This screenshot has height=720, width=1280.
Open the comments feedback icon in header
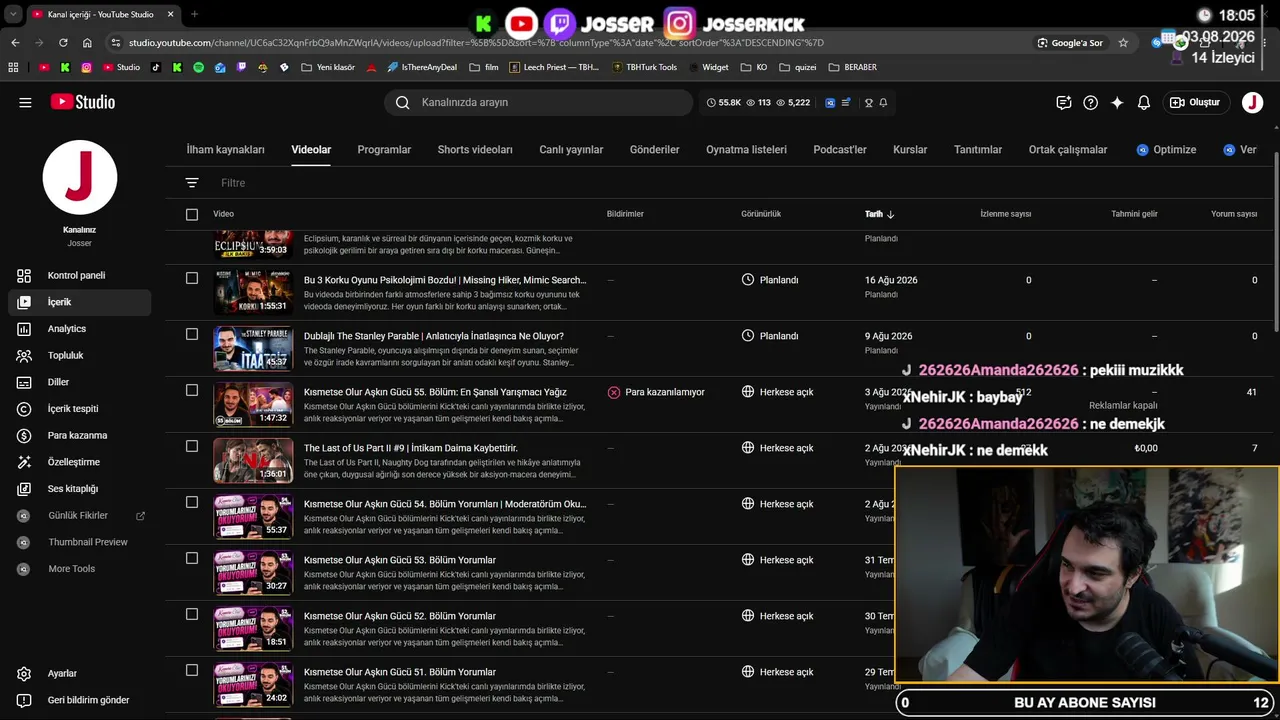(x=1064, y=102)
